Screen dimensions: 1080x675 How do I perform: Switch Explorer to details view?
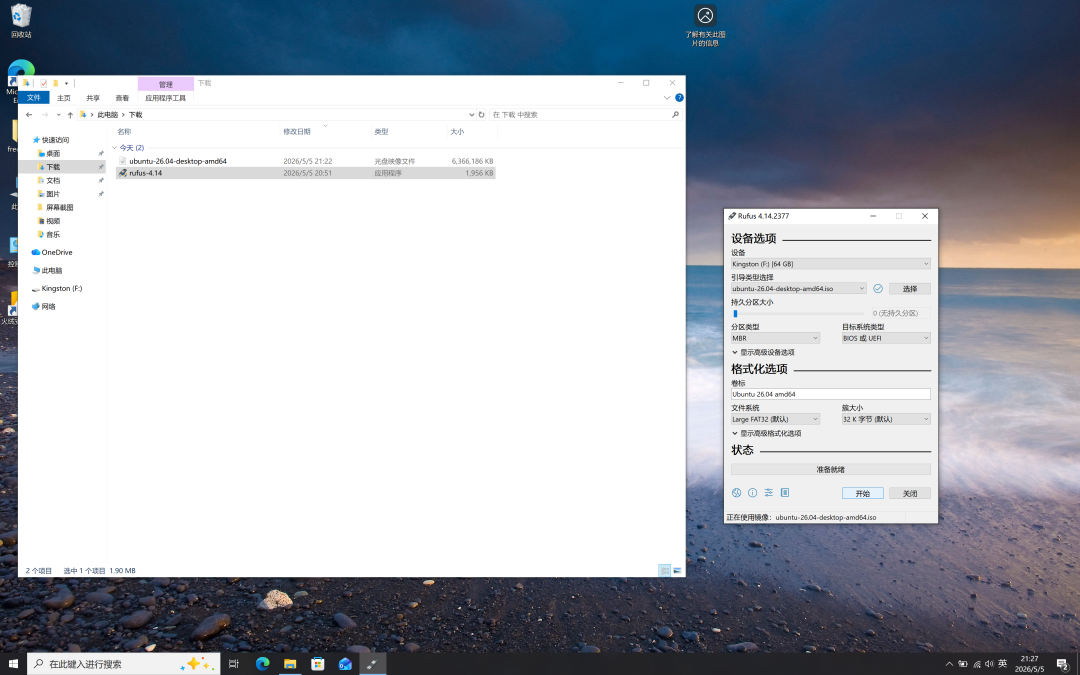click(x=665, y=570)
